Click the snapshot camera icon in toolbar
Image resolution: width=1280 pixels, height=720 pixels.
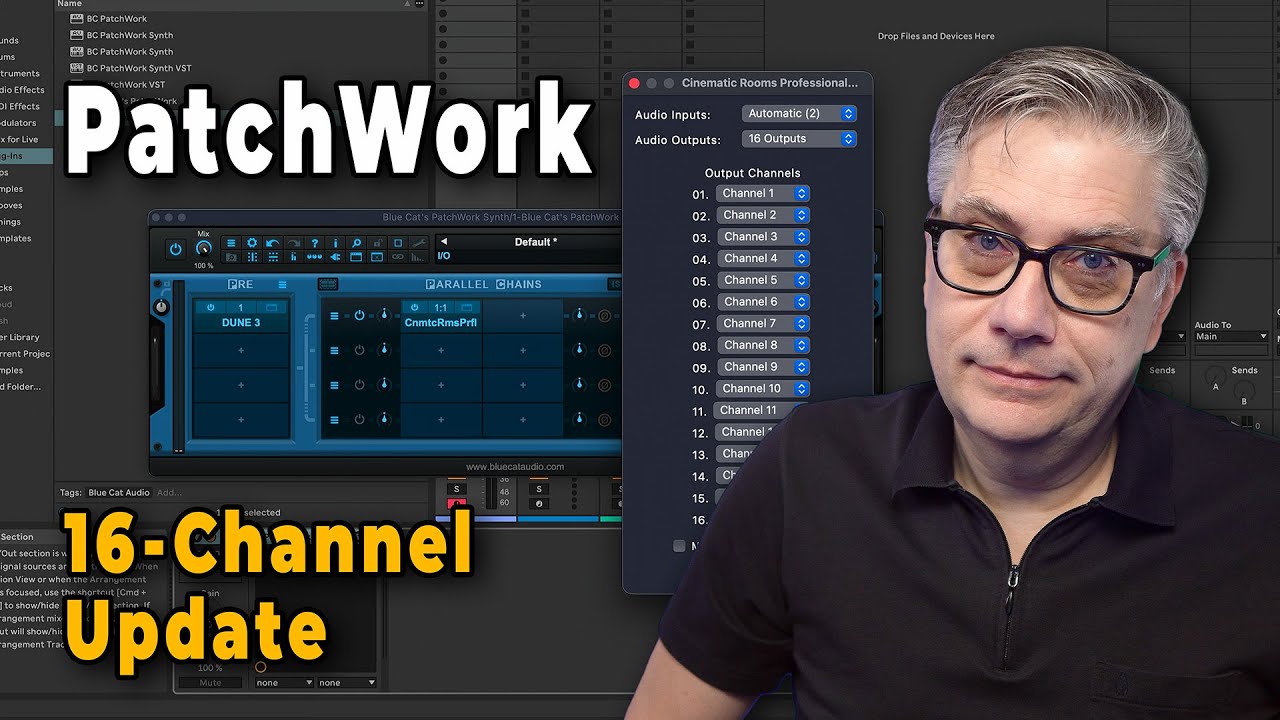click(x=231, y=257)
